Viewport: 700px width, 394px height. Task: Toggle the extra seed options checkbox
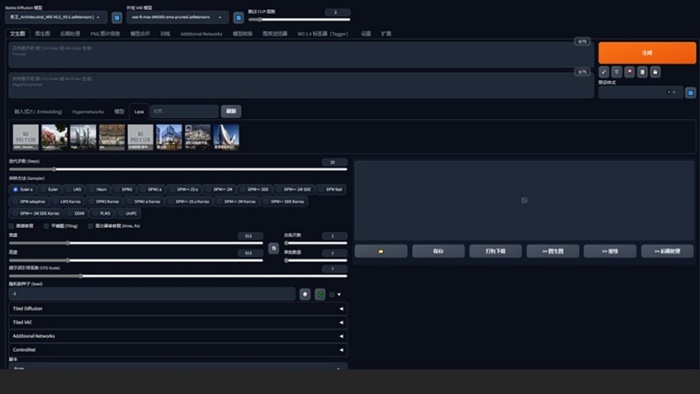pos(332,294)
